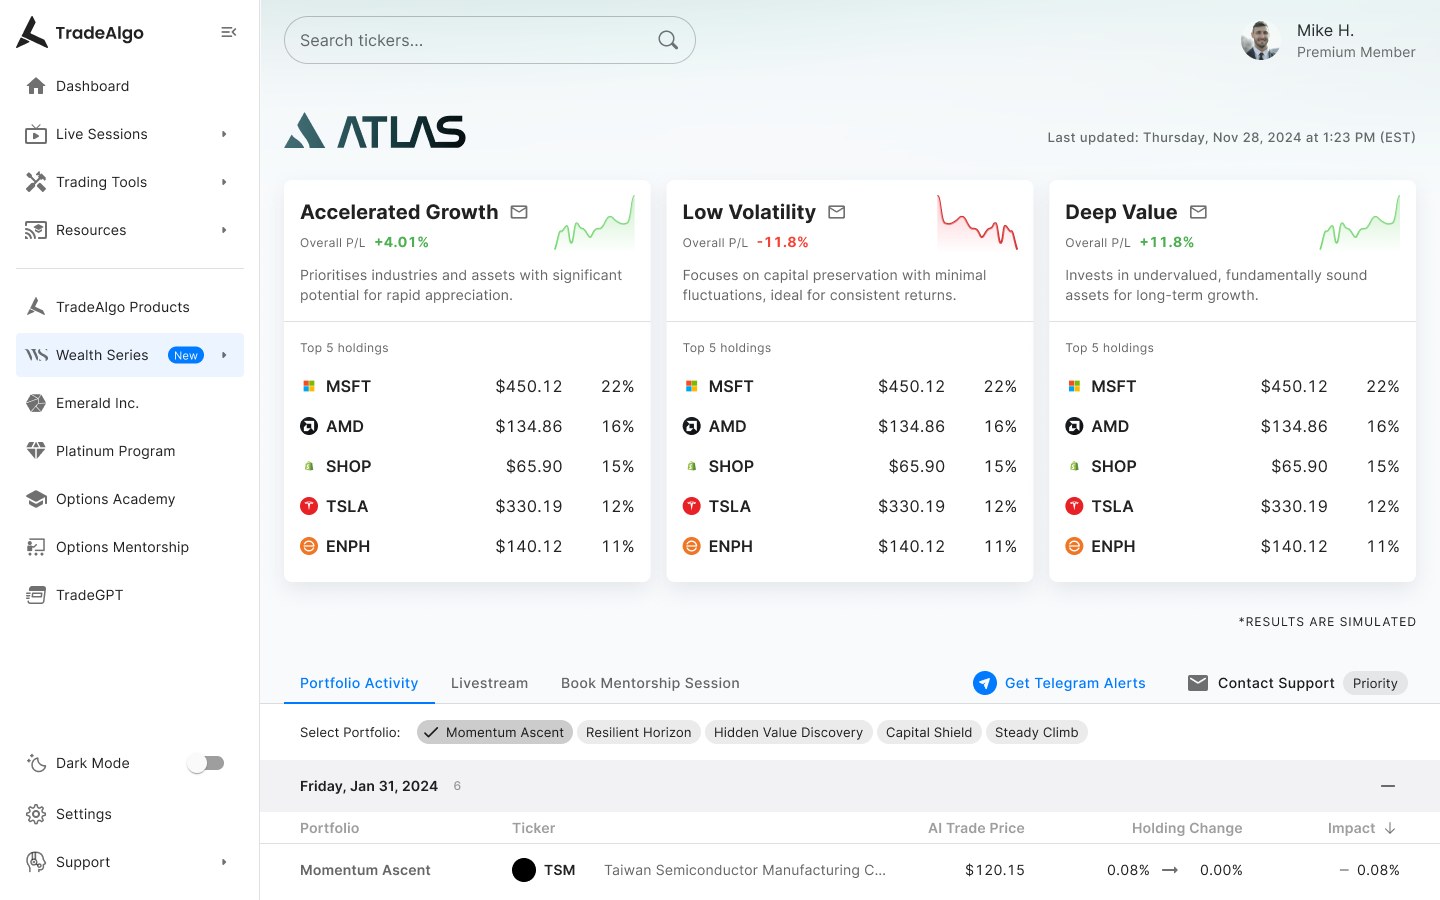Expand the Wealth Series submenu arrow
This screenshot has width=1440, height=900.
pyautogui.click(x=224, y=355)
